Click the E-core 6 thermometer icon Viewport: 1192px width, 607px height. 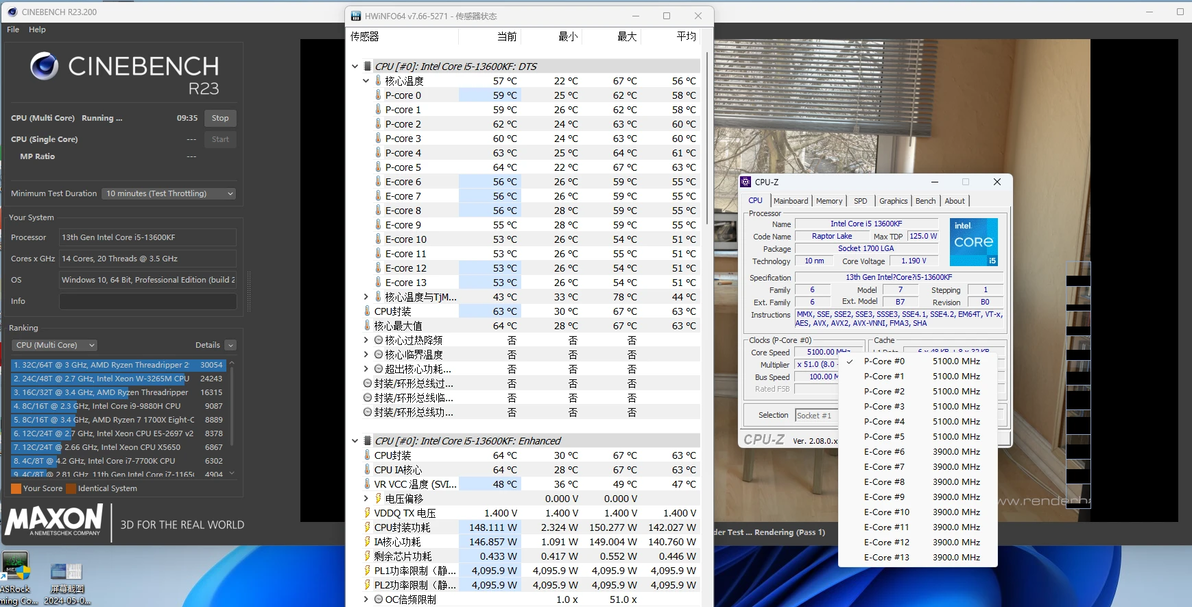click(x=379, y=182)
